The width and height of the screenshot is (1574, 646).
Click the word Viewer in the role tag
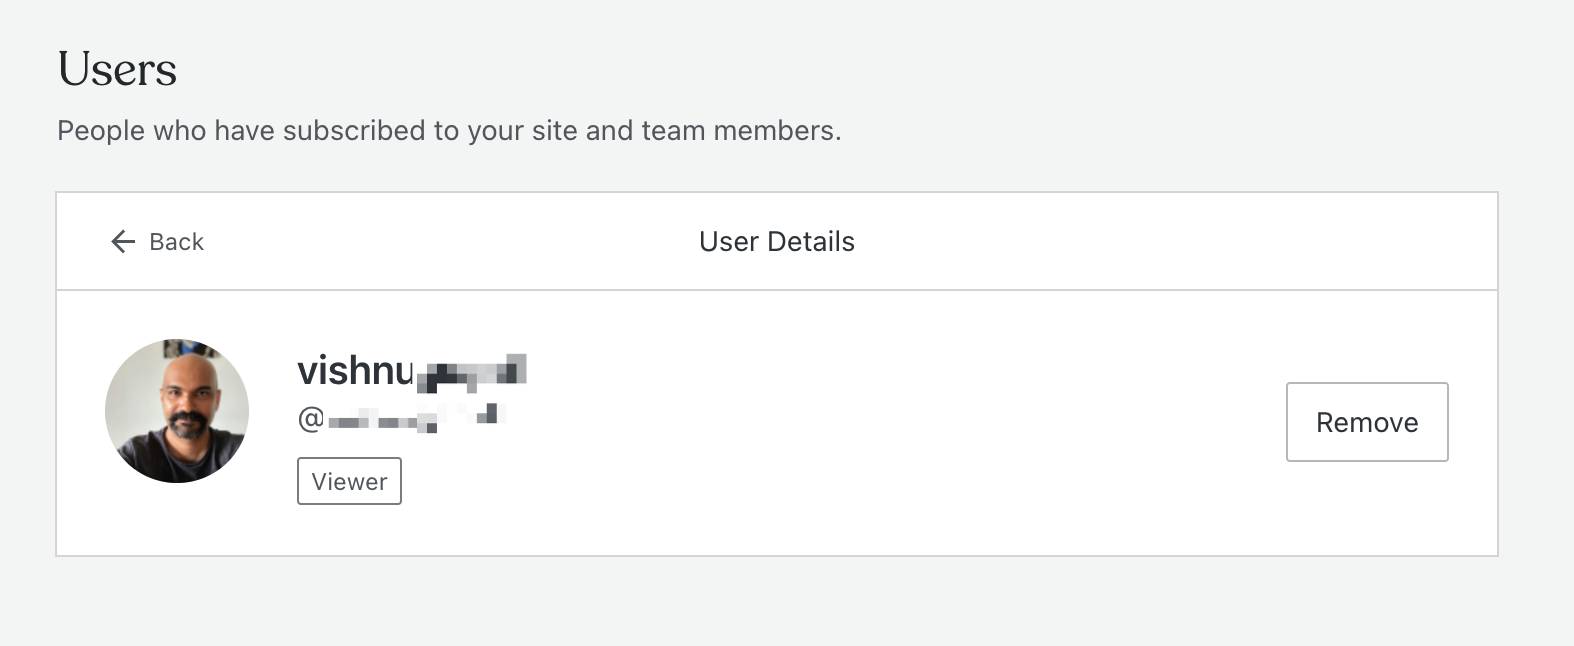pos(349,482)
